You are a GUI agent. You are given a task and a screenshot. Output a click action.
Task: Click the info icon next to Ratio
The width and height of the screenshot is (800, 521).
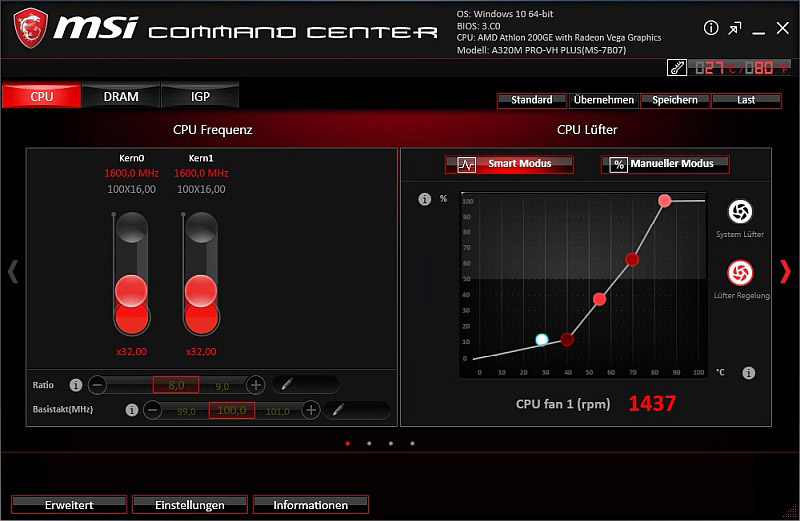point(76,385)
